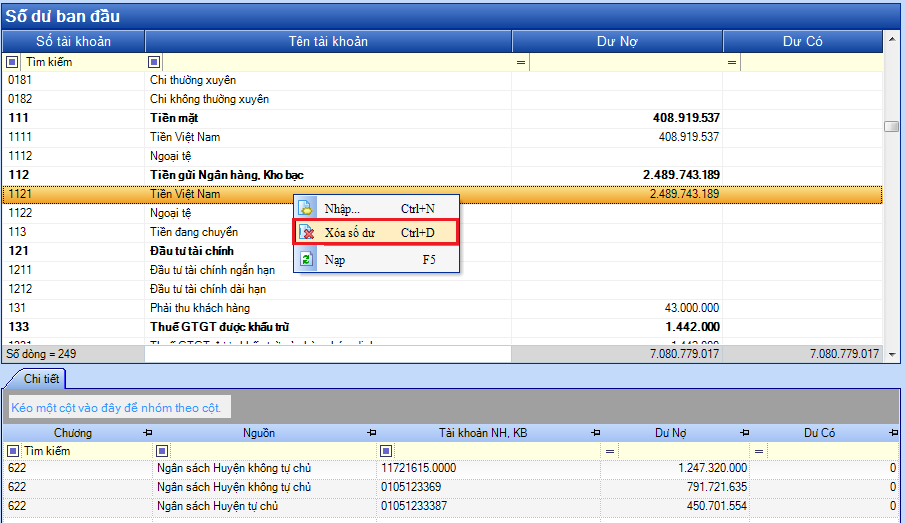Image resolution: width=905 pixels, height=523 pixels.
Task: Choose Xóa số dư menu entry
Action: tap(376, 232)
